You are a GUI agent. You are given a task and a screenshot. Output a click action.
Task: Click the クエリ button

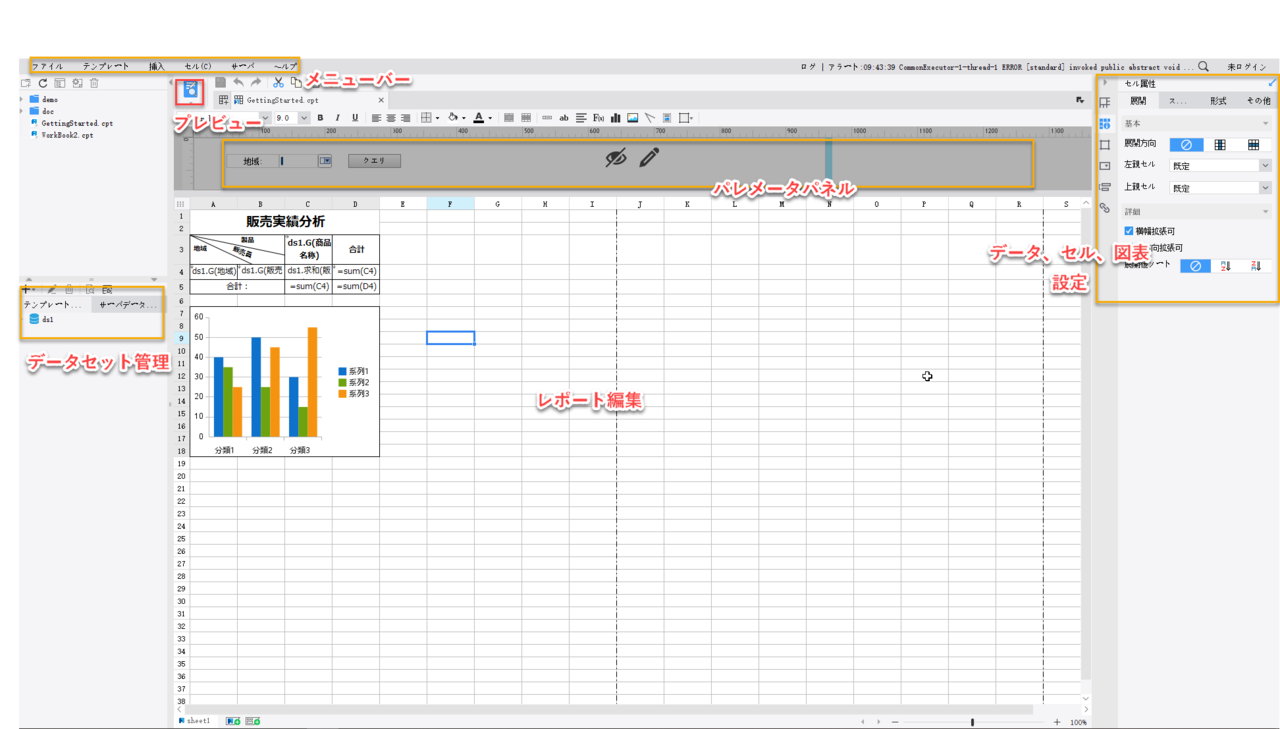pos(374,160)
